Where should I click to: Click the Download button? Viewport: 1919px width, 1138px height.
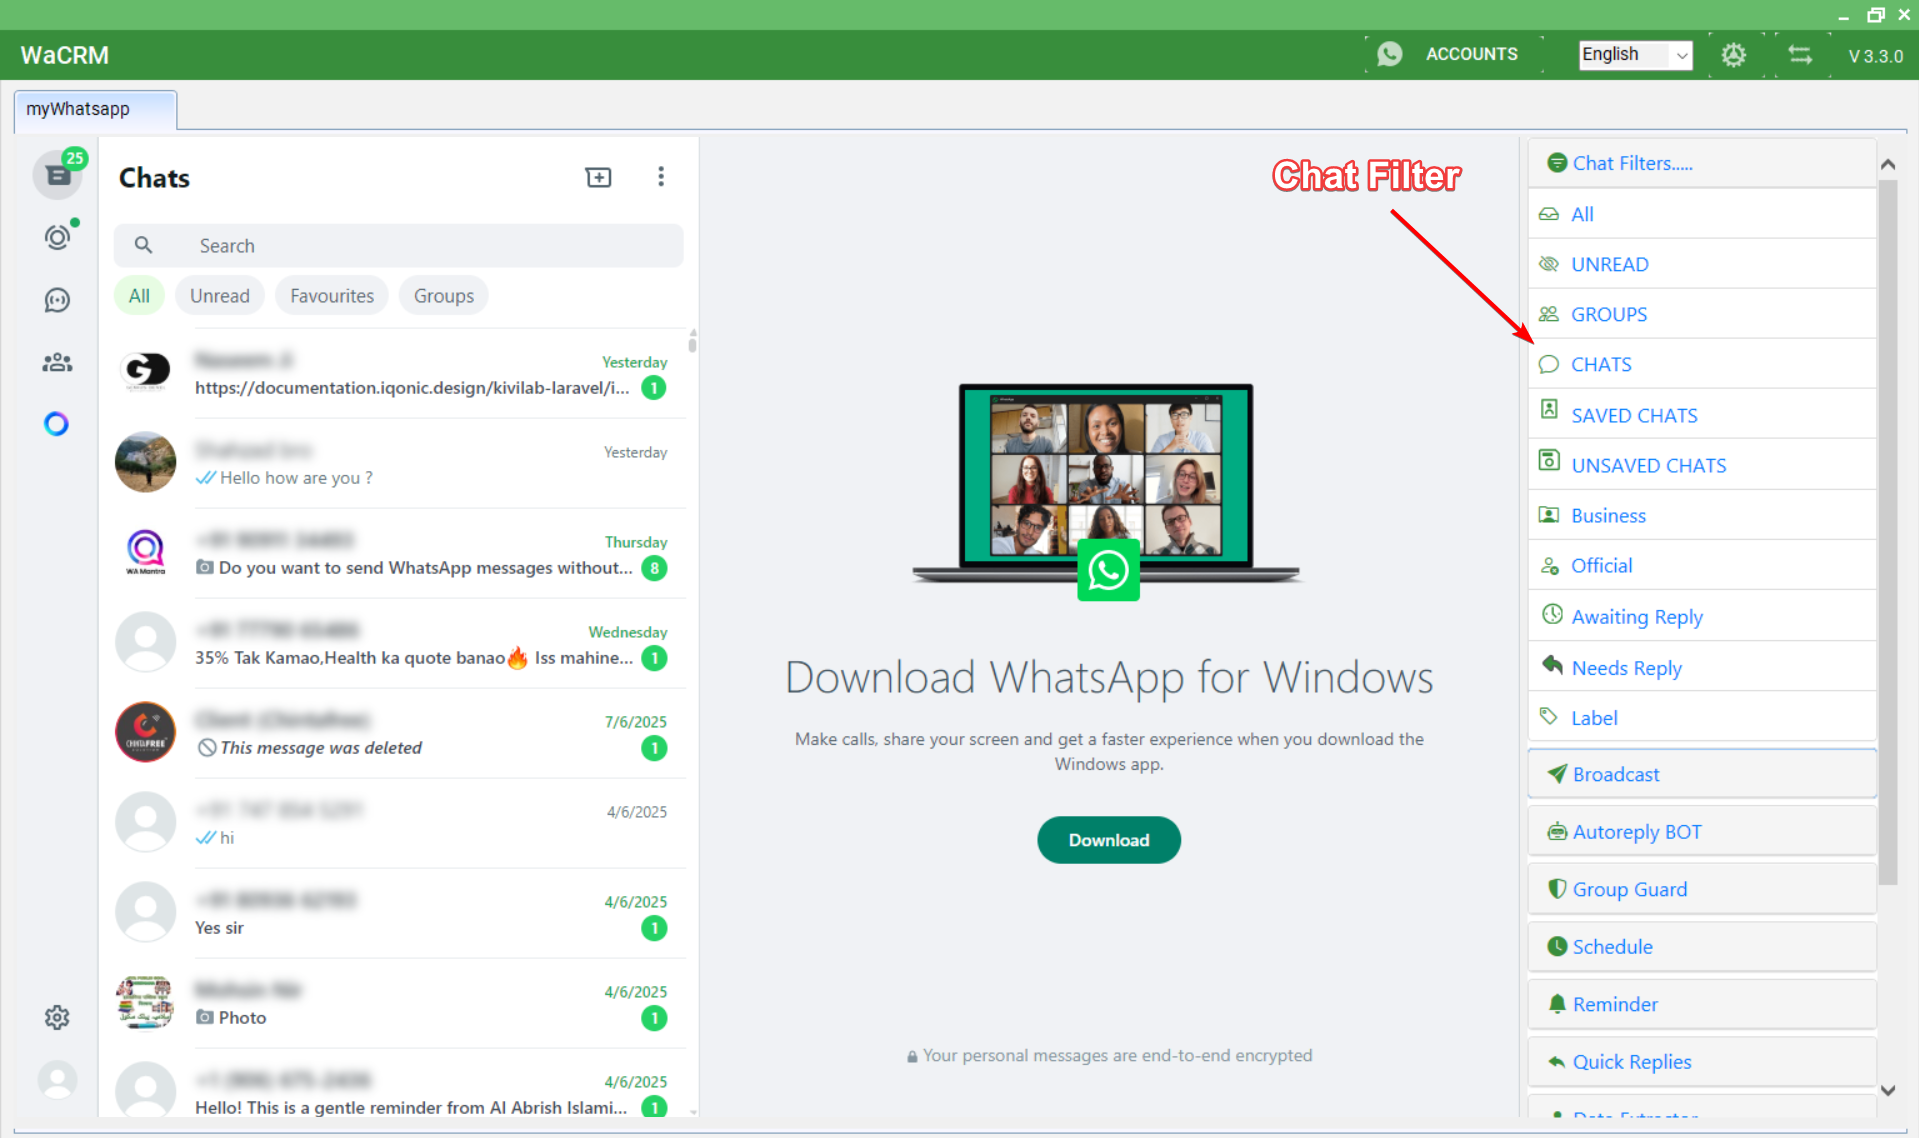(x=1108, y=840)
